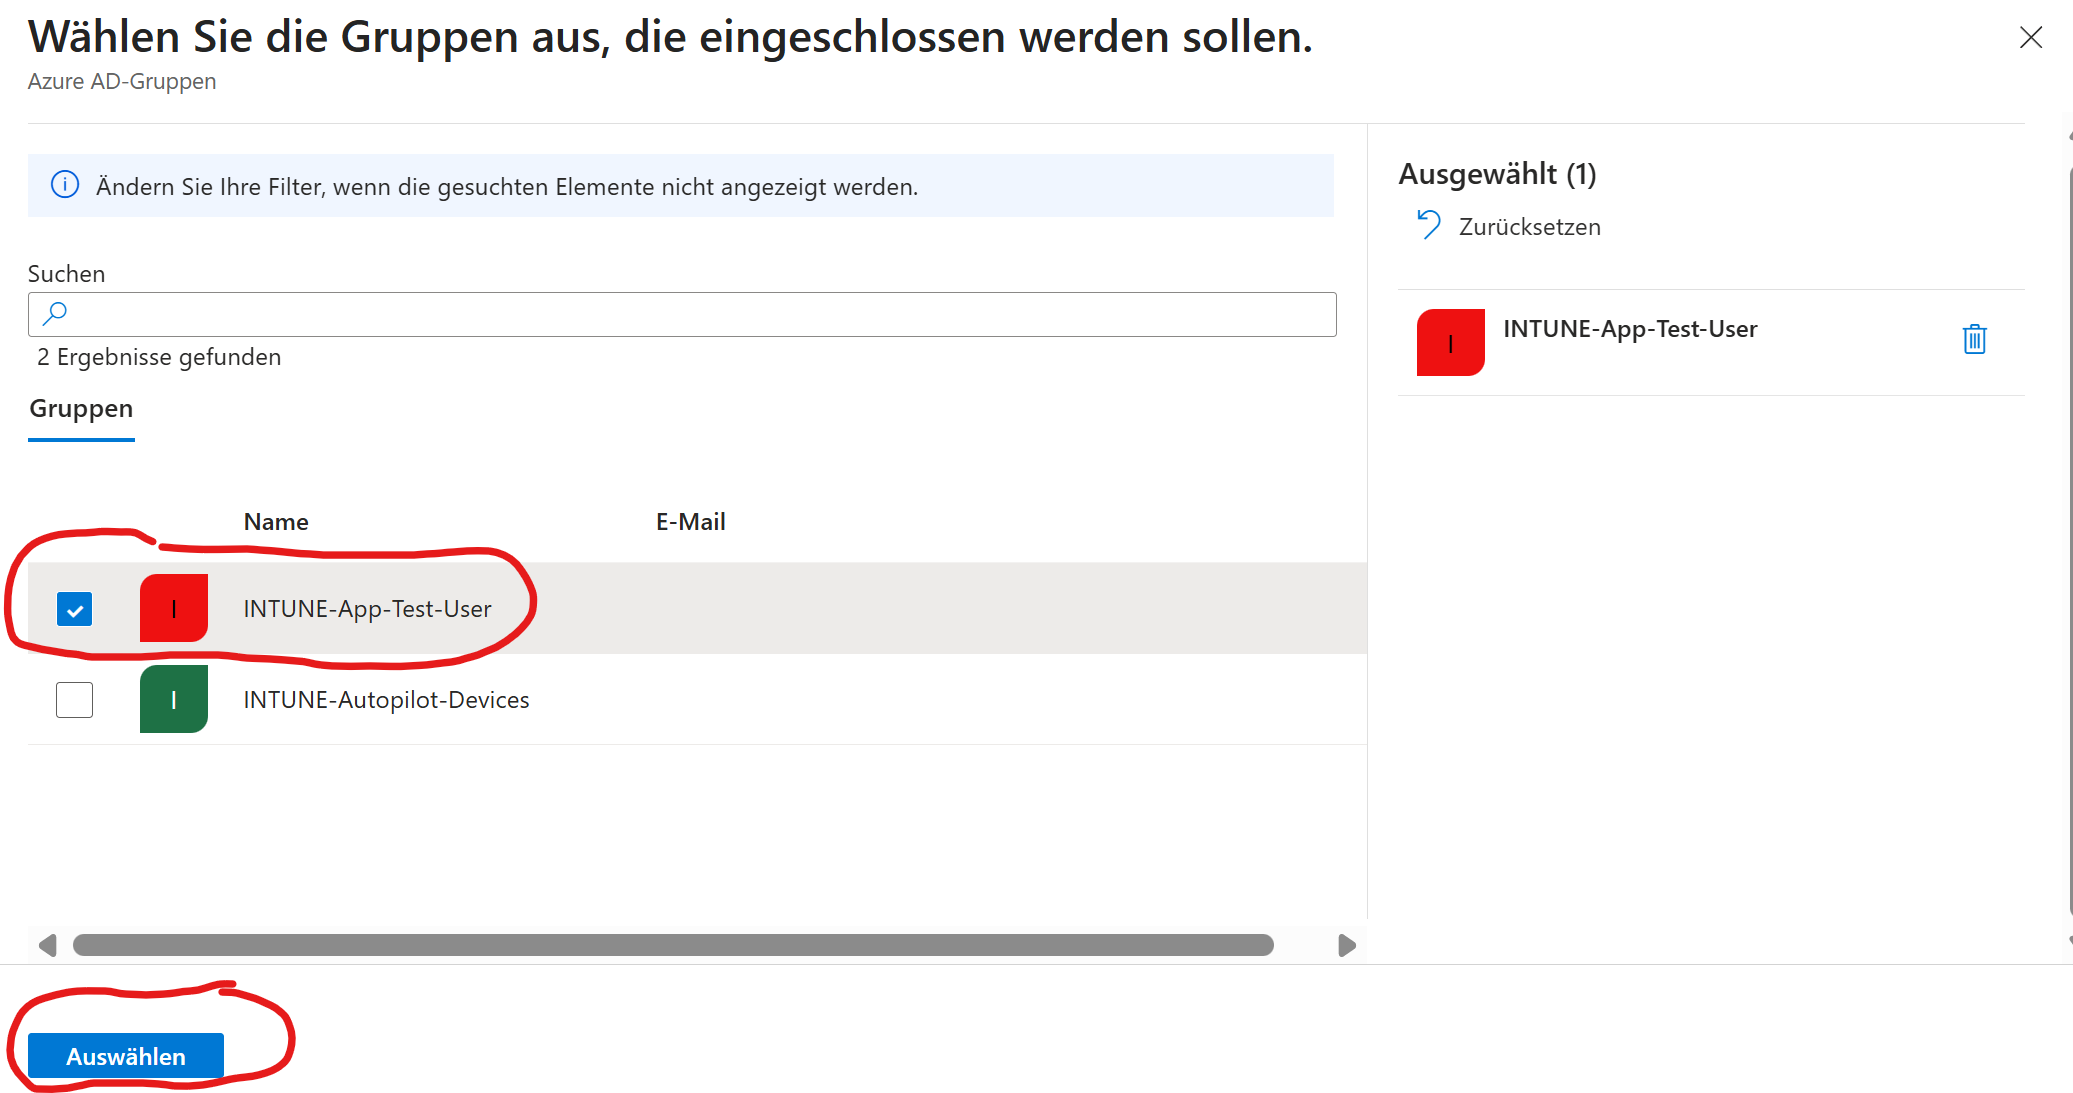
Task: Uncheck the INTUNE-App-Test-User checkbox
Action: tap(75, 608)
